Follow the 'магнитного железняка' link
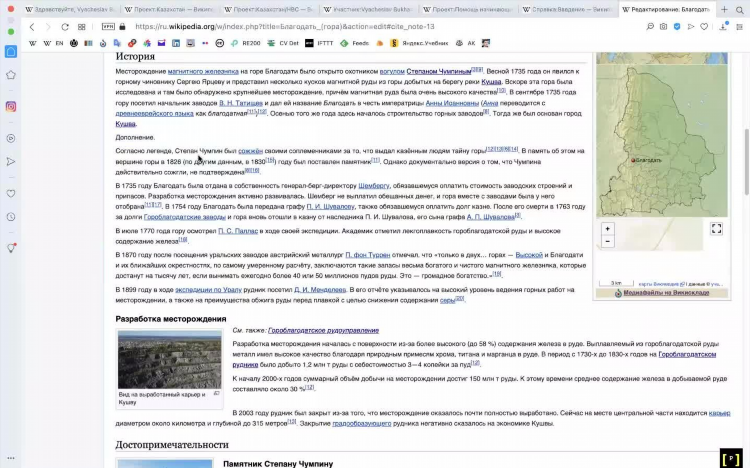The width and height of the screenshot is (750, 468). [203, 71]
